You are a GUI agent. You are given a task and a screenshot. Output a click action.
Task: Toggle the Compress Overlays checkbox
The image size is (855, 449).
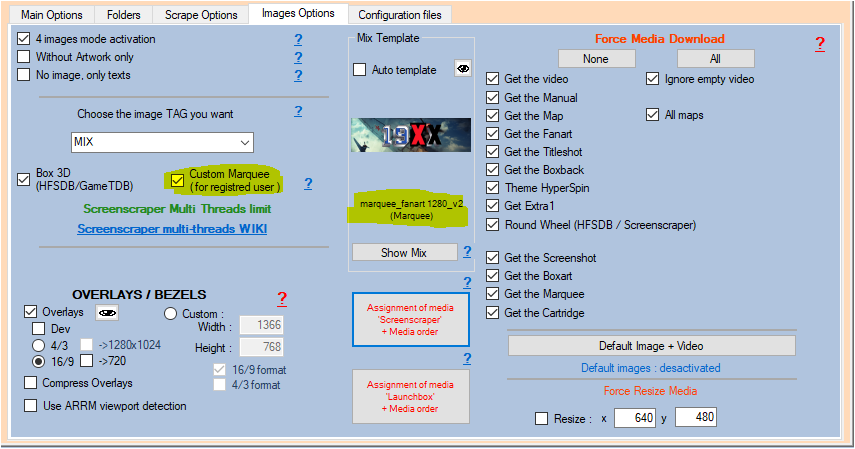click(x=33, y=383)
